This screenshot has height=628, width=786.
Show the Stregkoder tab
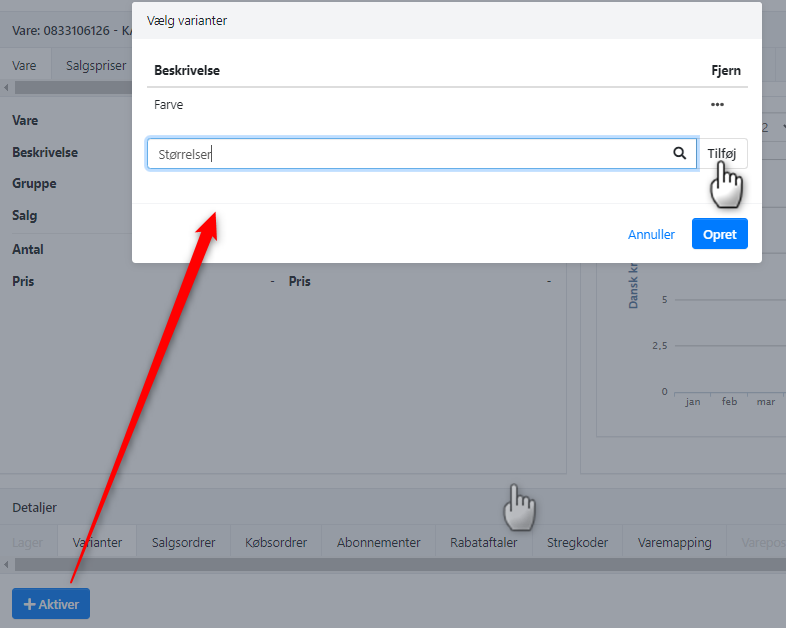[577, 542]
